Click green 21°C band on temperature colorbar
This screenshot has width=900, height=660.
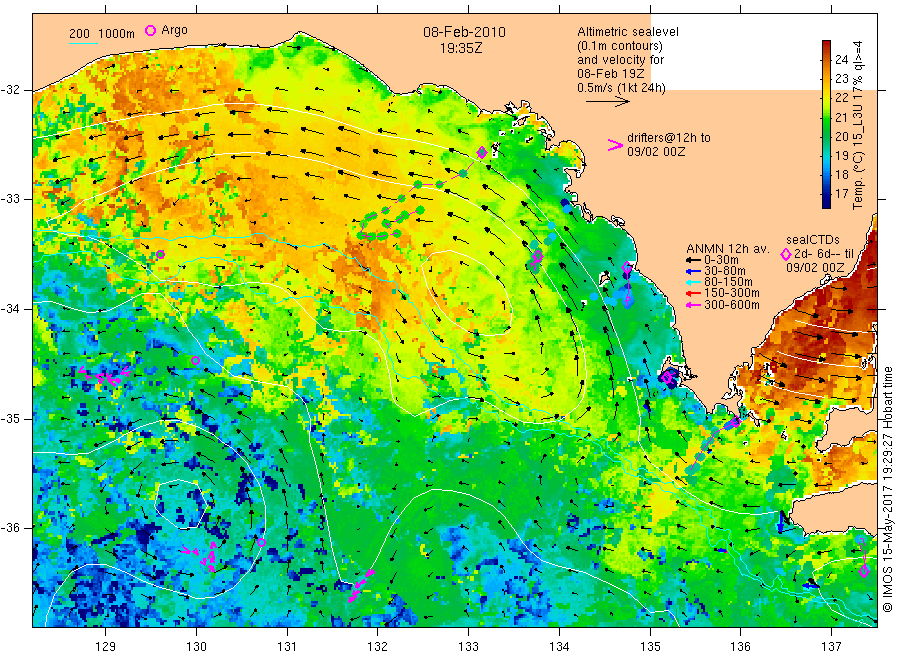coord(827,118)
